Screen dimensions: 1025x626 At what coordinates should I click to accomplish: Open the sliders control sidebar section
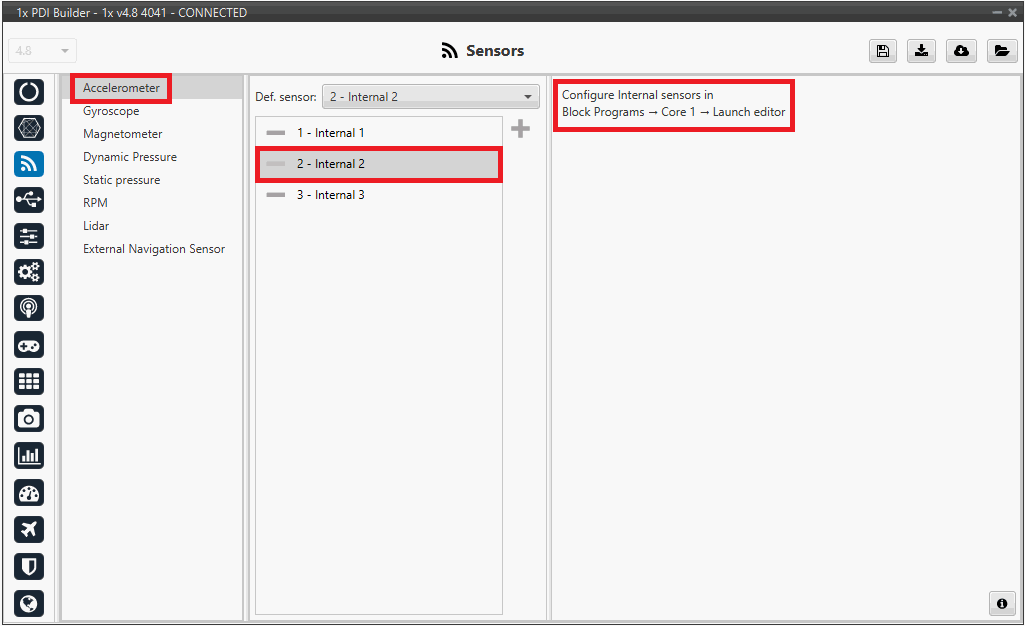[x=29, y=236]
